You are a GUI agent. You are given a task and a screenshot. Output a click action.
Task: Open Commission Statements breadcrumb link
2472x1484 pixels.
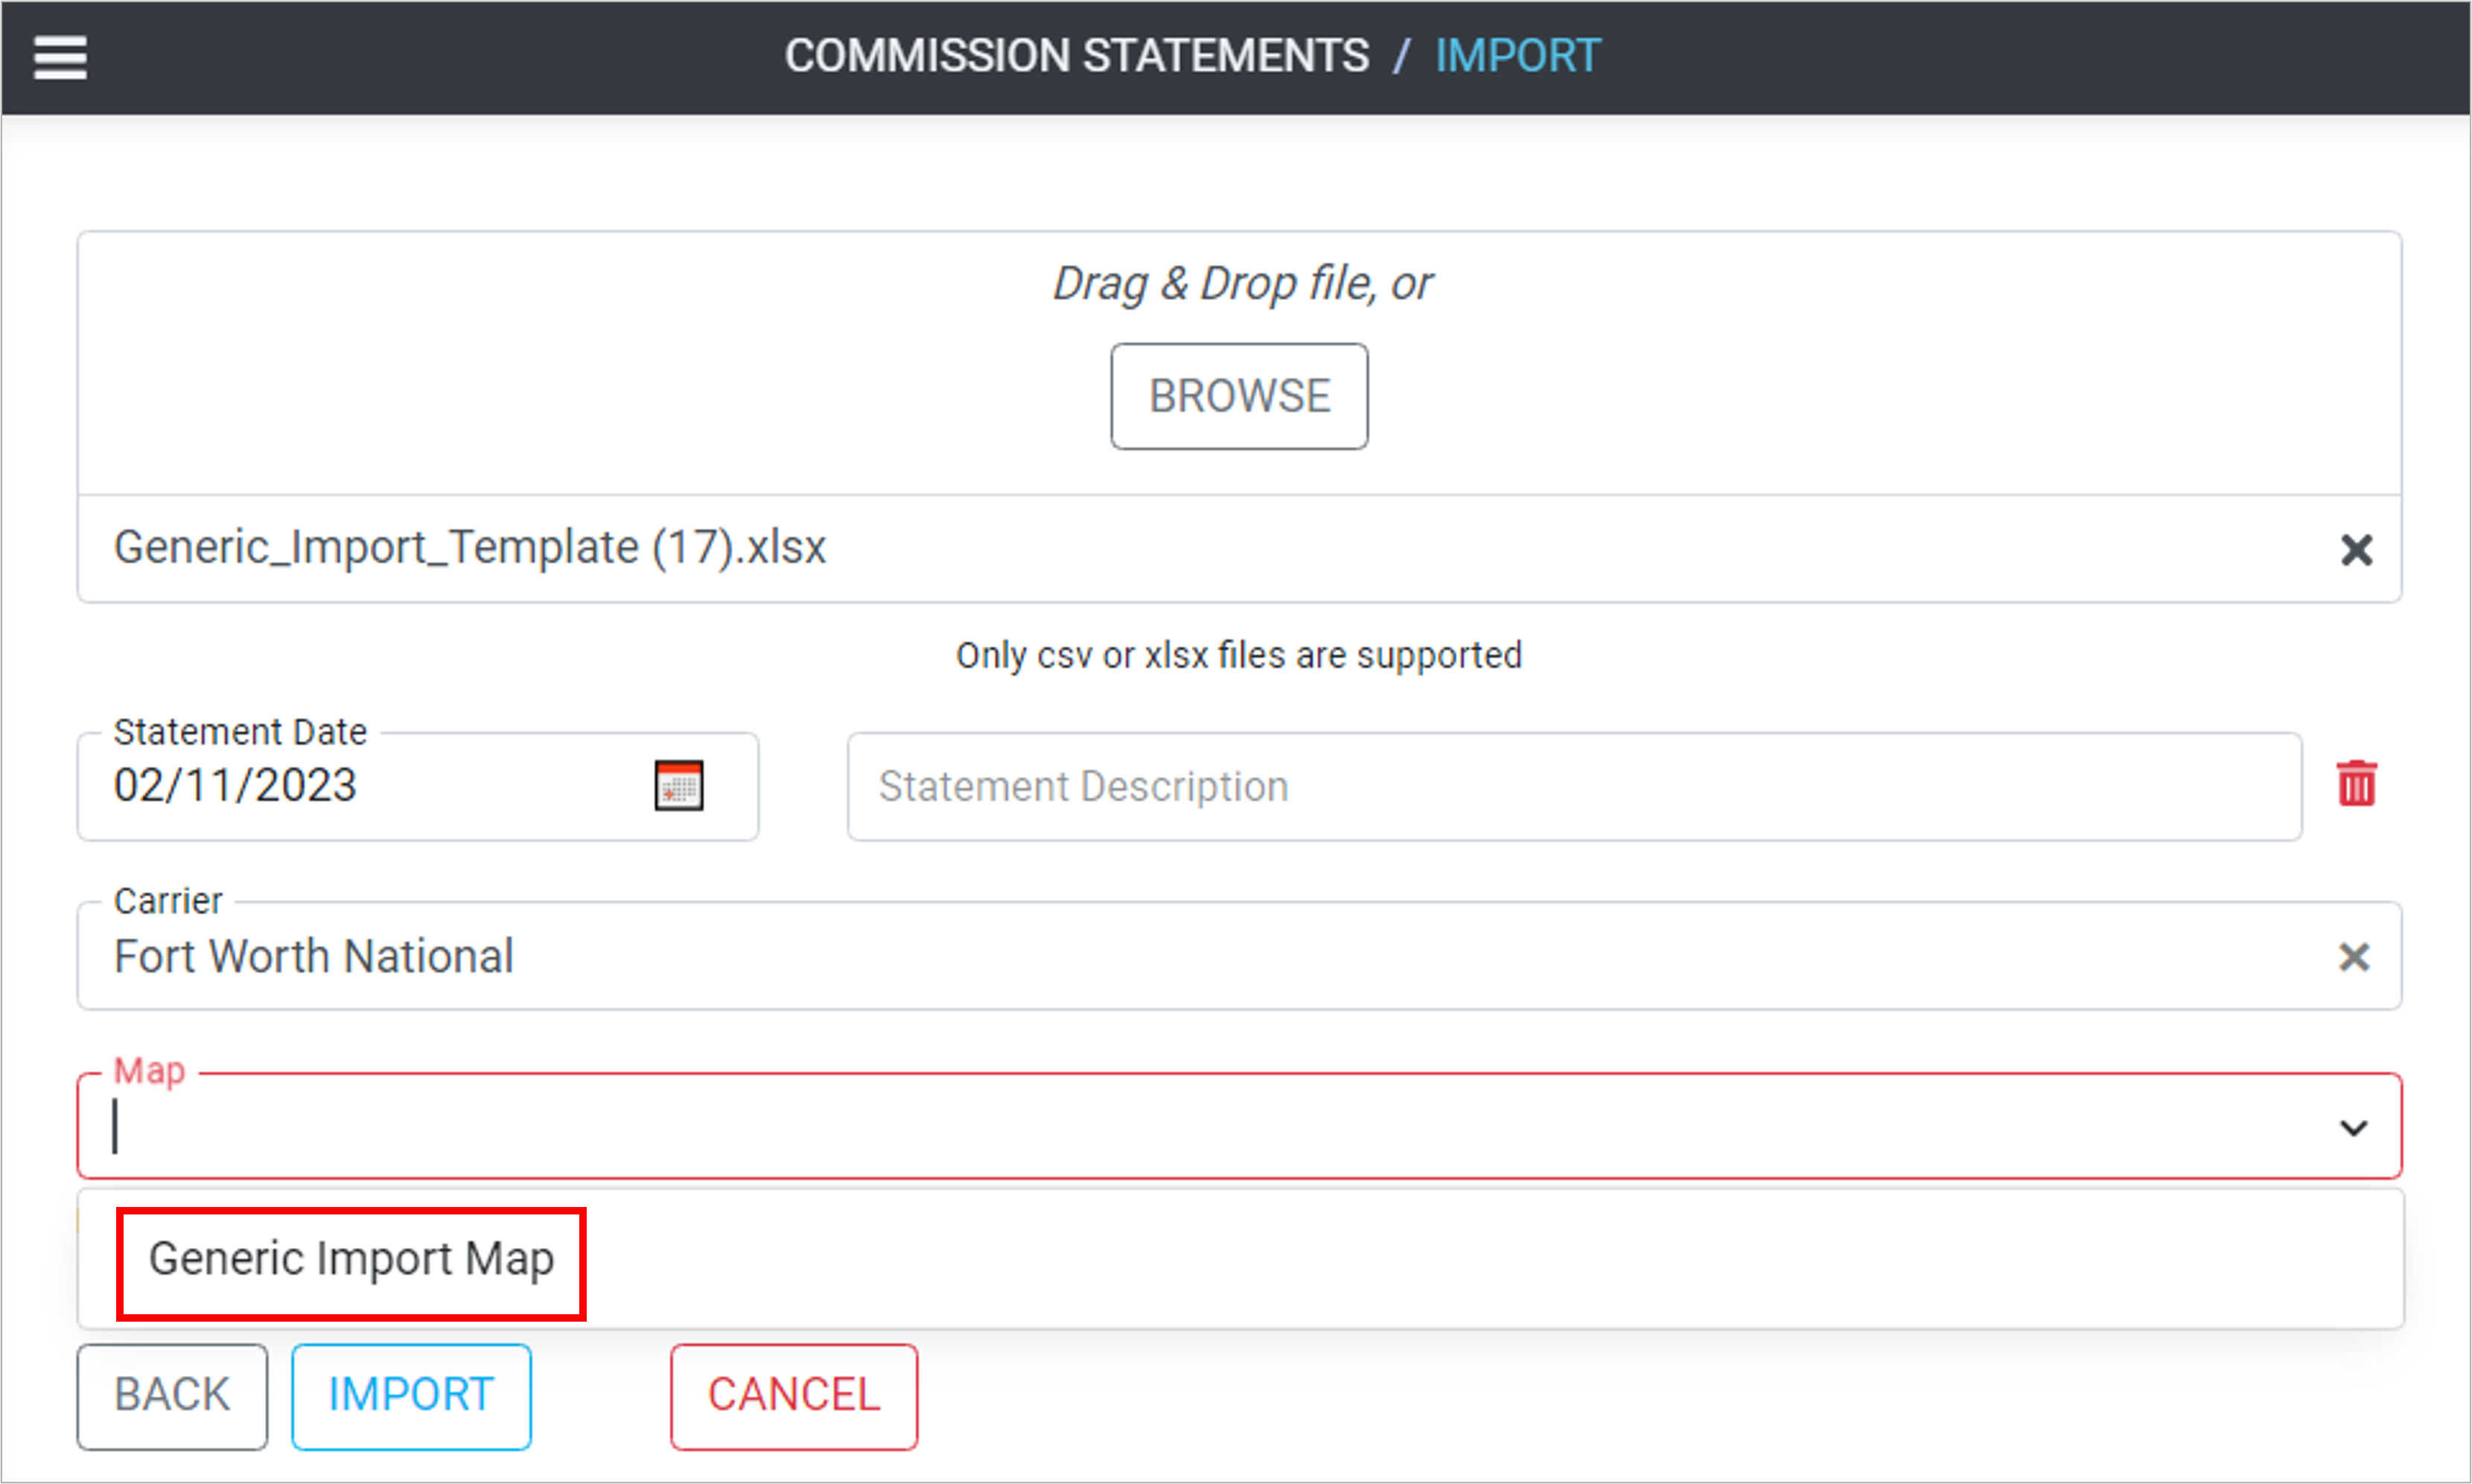tap(1076, 56)
